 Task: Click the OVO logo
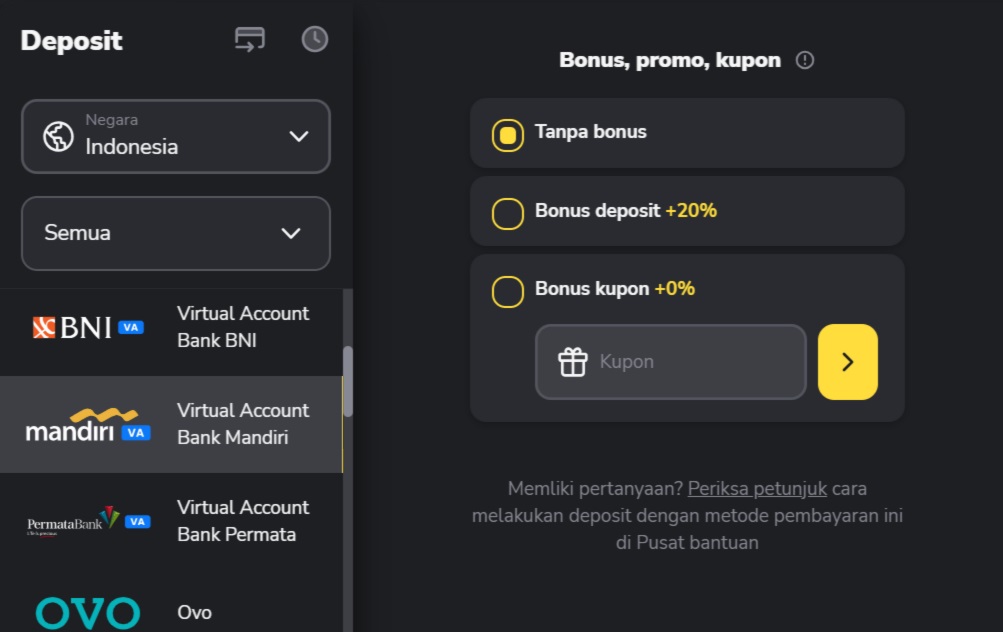point(87,612)
